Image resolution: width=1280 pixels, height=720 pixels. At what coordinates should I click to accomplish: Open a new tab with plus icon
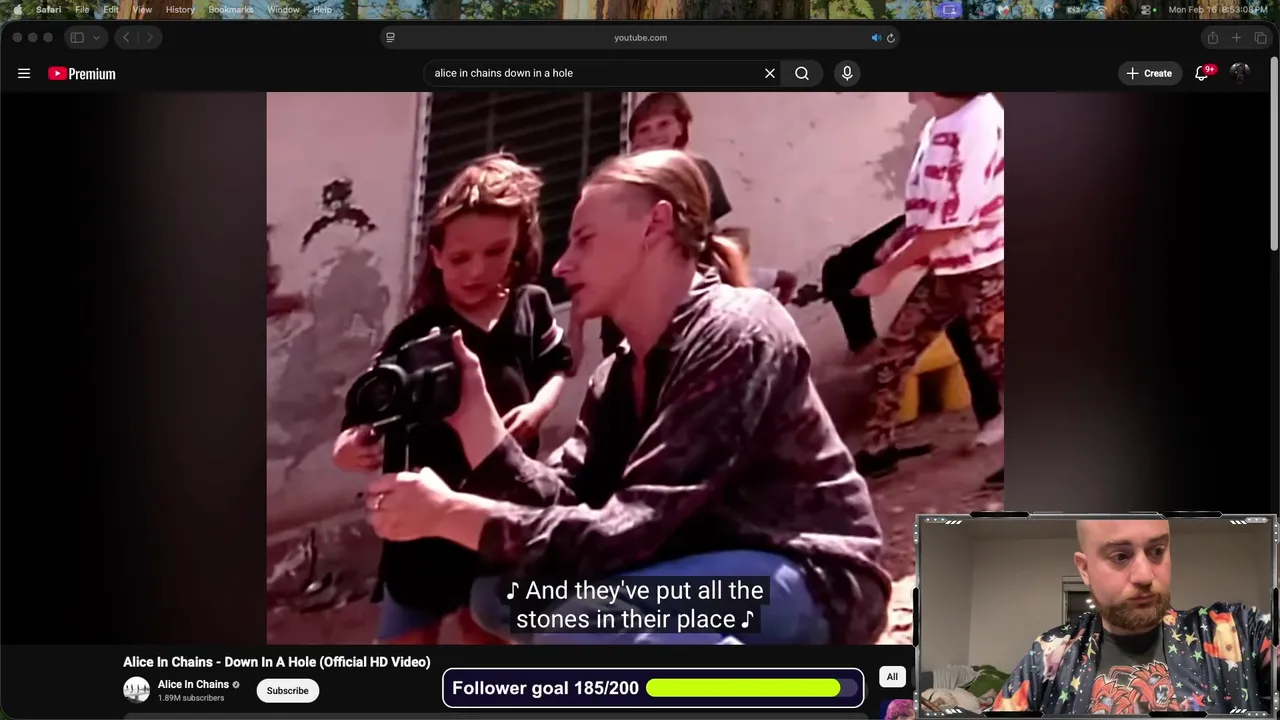pyautogui.click(x=1236, y=37)
